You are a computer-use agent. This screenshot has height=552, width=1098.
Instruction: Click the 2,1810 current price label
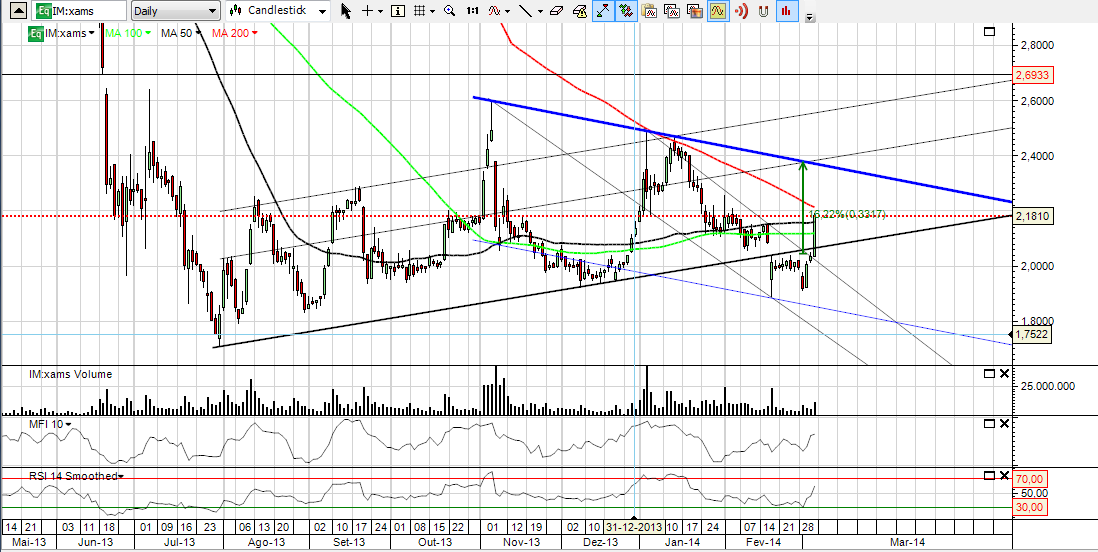pos(1034,216)
